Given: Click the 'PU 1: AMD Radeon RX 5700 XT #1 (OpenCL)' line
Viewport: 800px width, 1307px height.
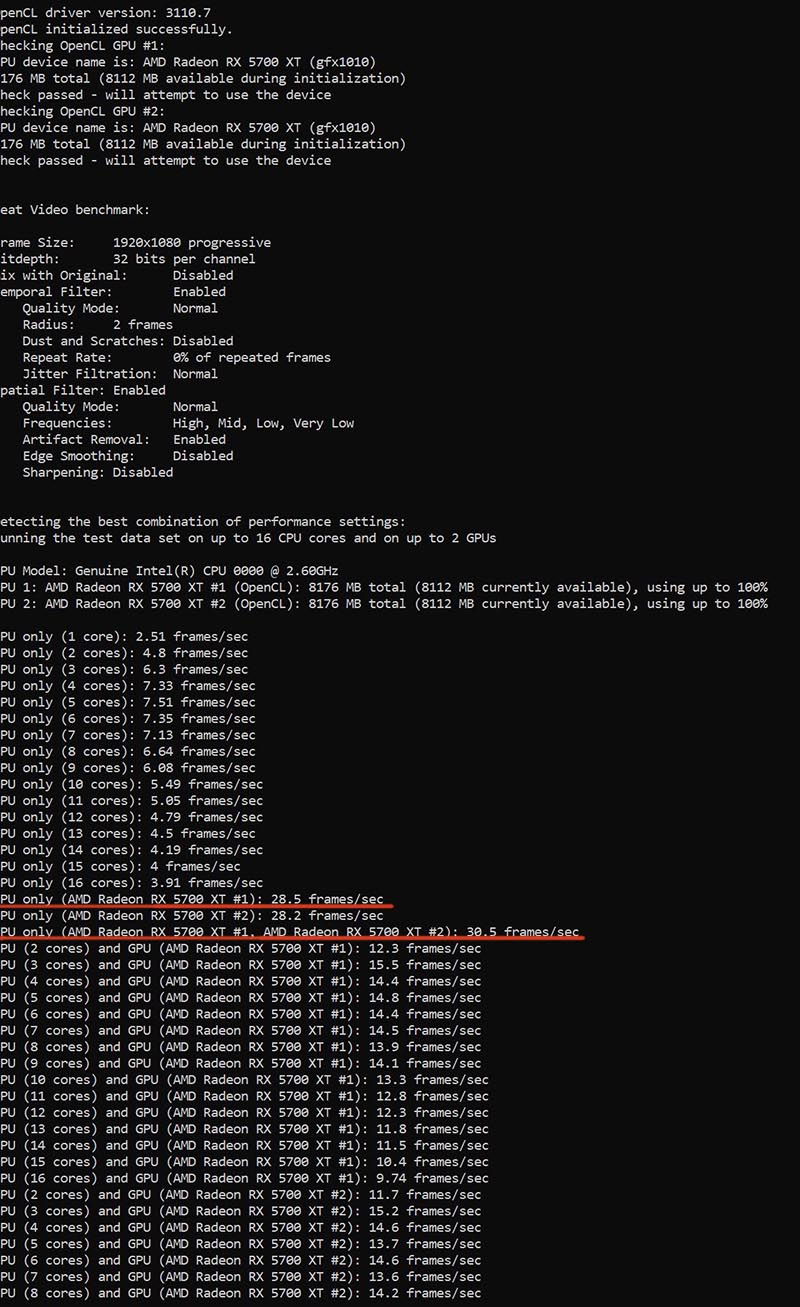Looking at the screenshot, I should [x=384, y=587].
